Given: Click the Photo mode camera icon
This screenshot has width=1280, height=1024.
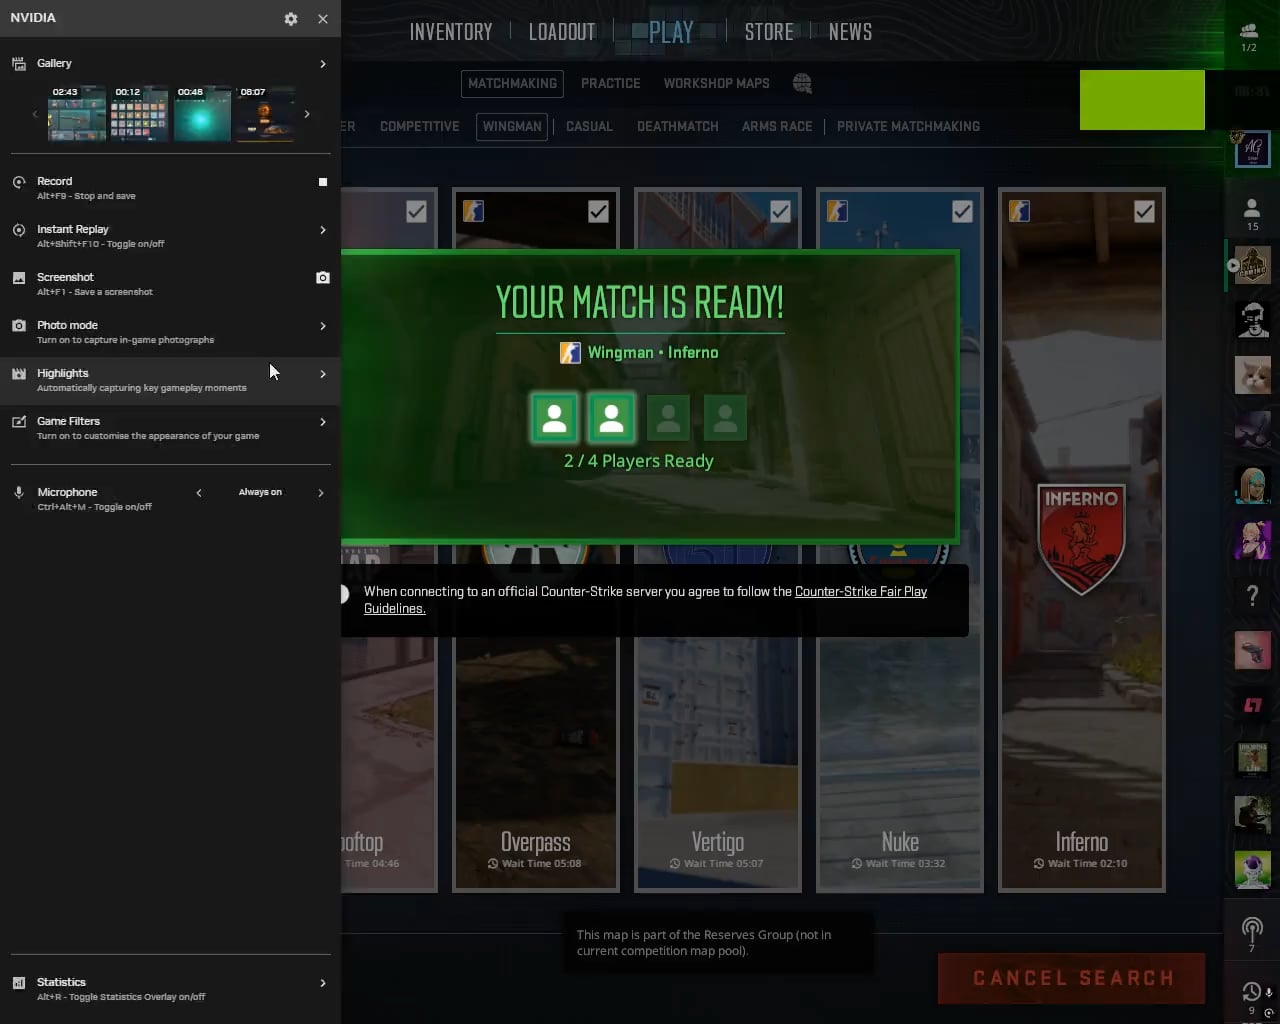Looking at the screenshot, I should [18, 326].
